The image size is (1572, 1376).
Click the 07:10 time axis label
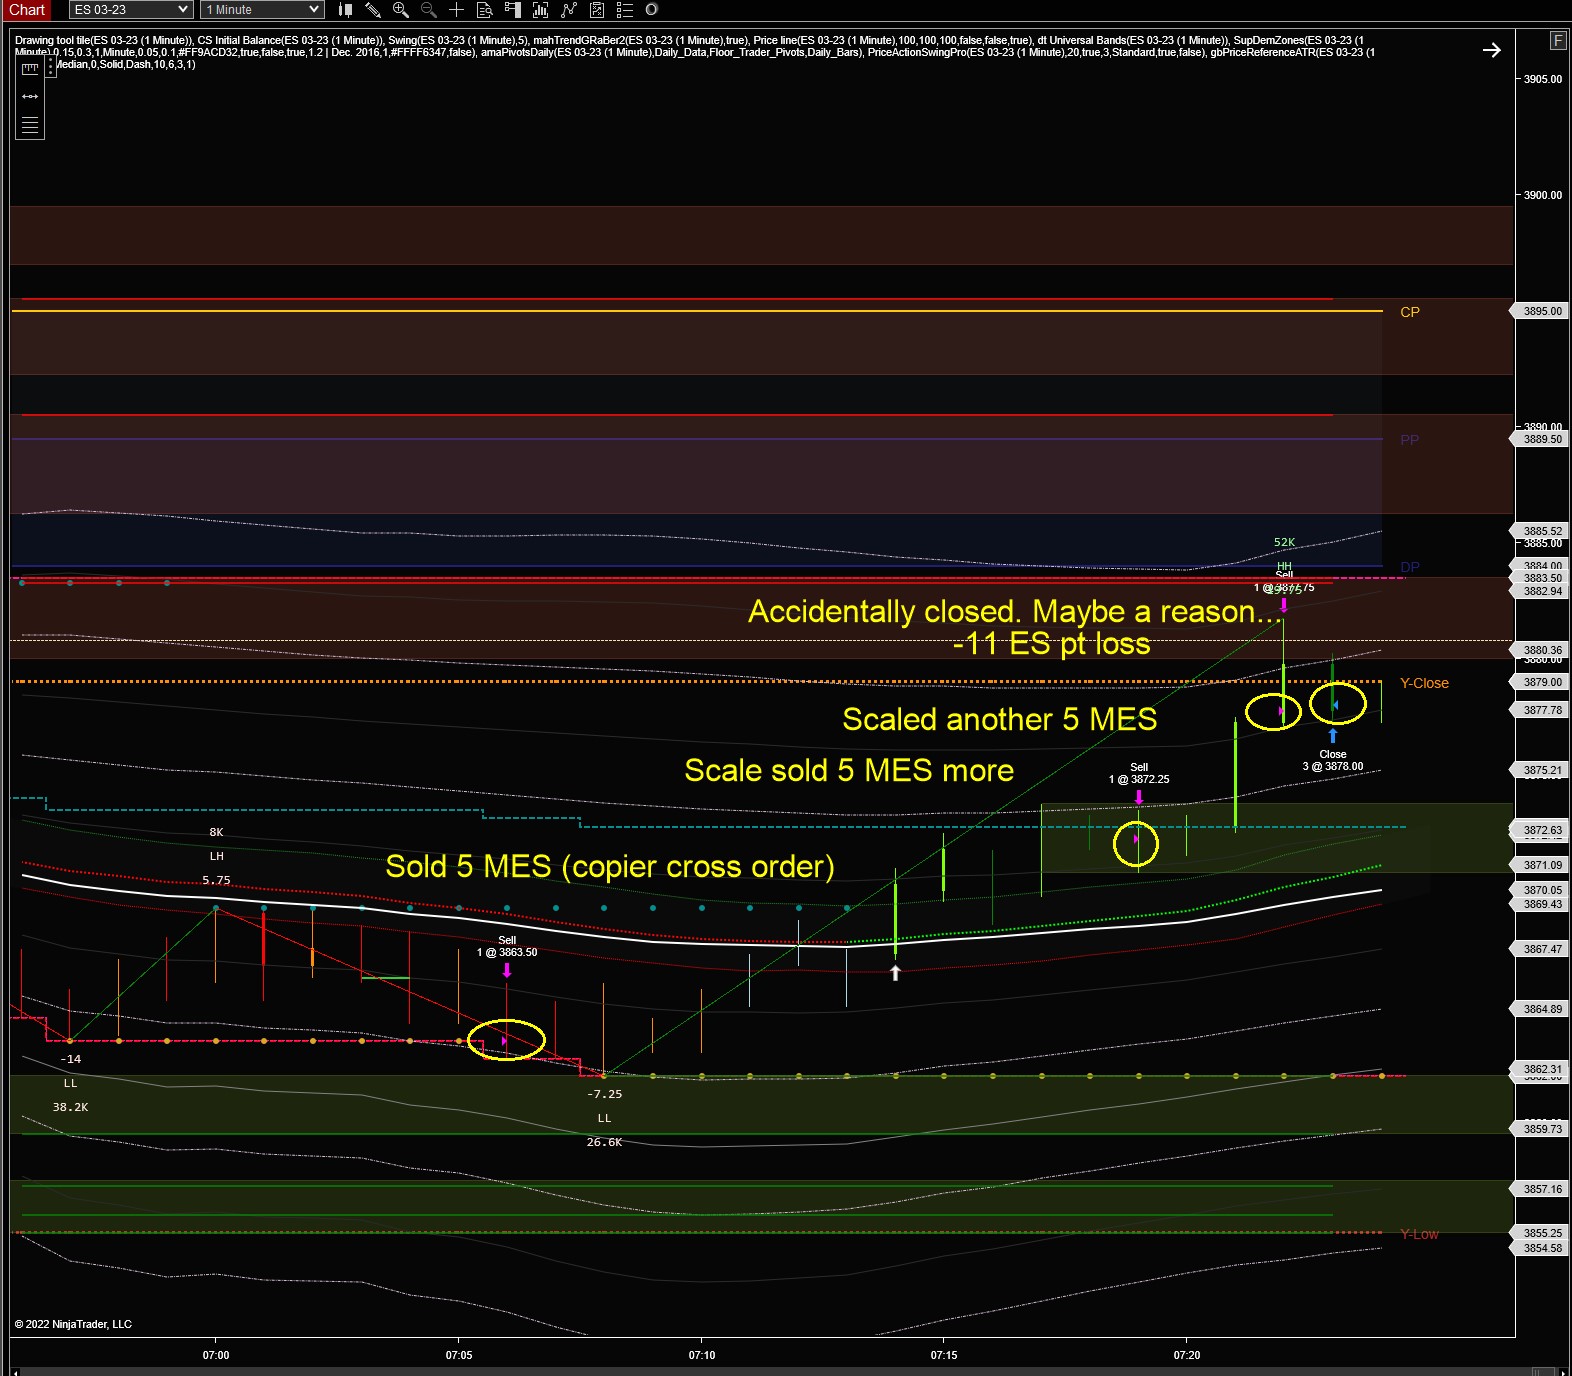click(x=702, y=1355)
